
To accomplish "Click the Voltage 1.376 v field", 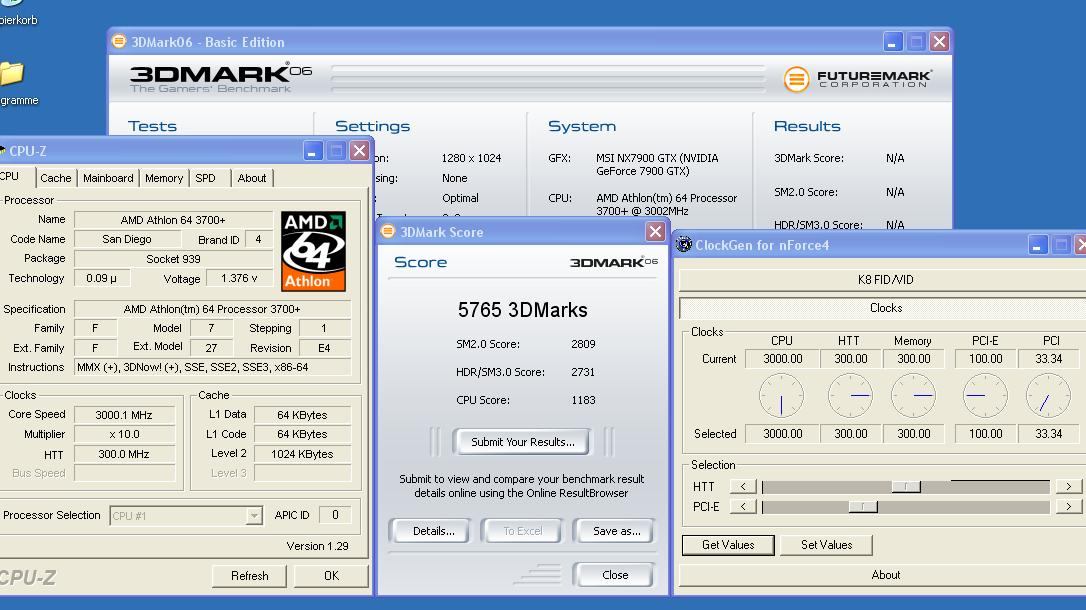I will pyautogui.click(x=239, y=278).
